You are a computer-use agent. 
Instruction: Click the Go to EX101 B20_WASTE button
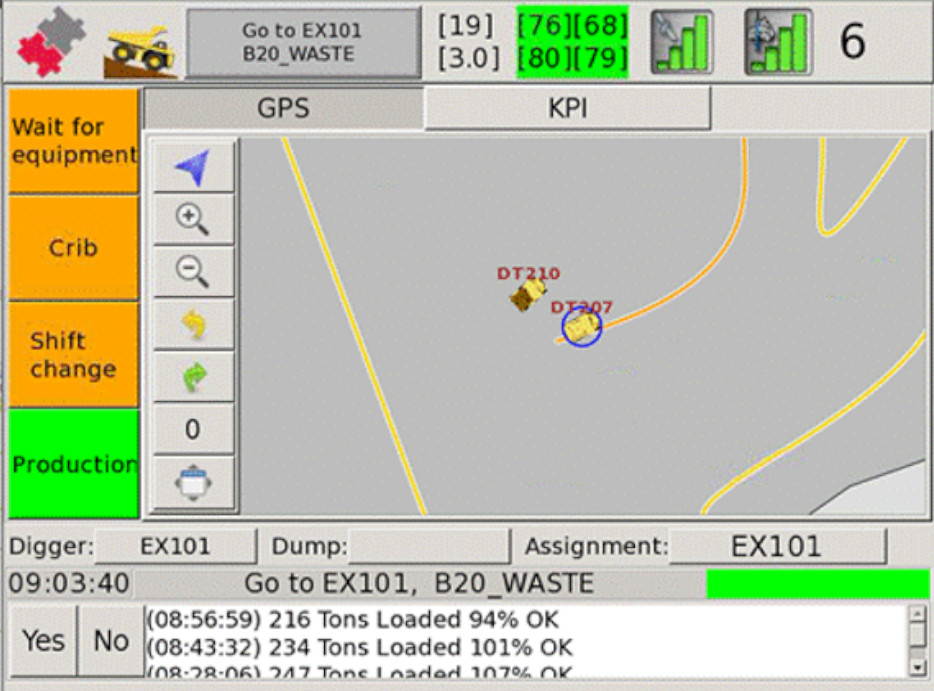click(x=303, y=42)
